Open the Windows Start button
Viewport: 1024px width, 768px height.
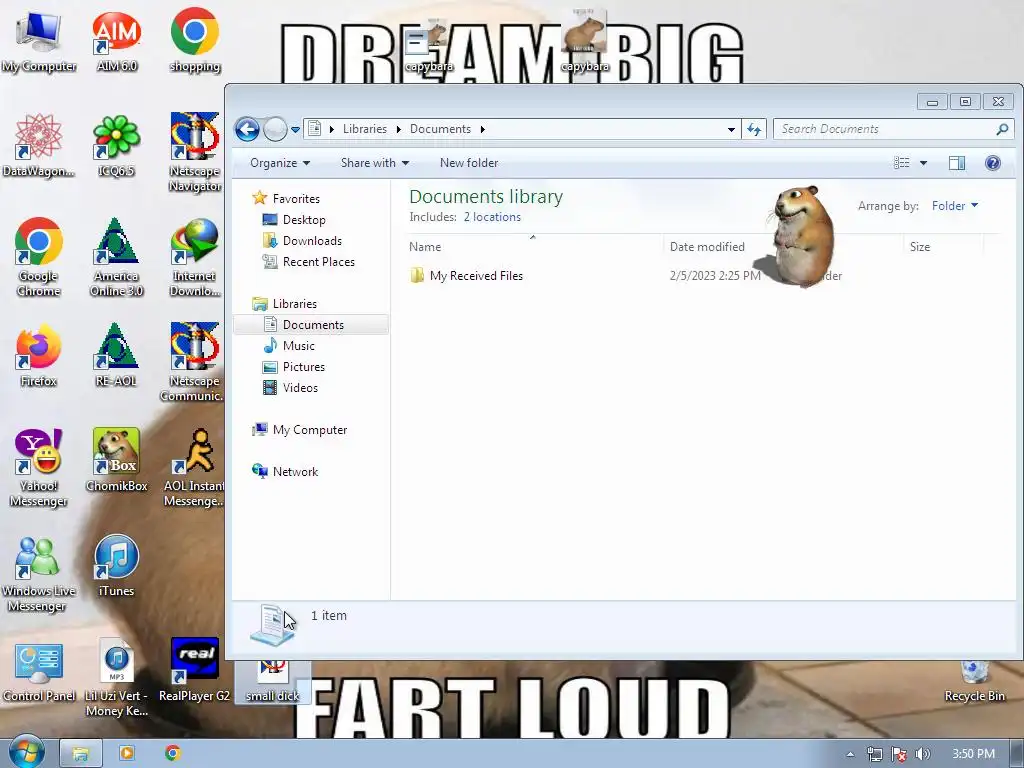tap(26, 753)
